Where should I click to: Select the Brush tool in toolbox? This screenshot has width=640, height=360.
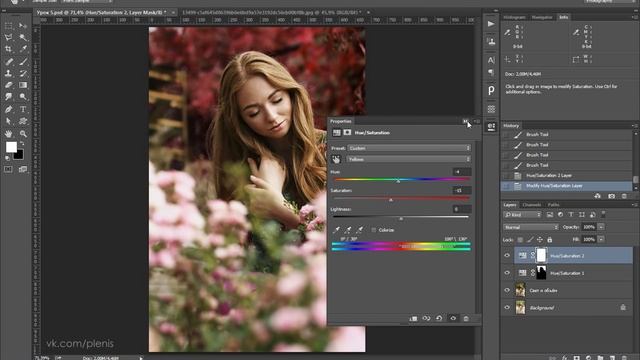point(23,62)
